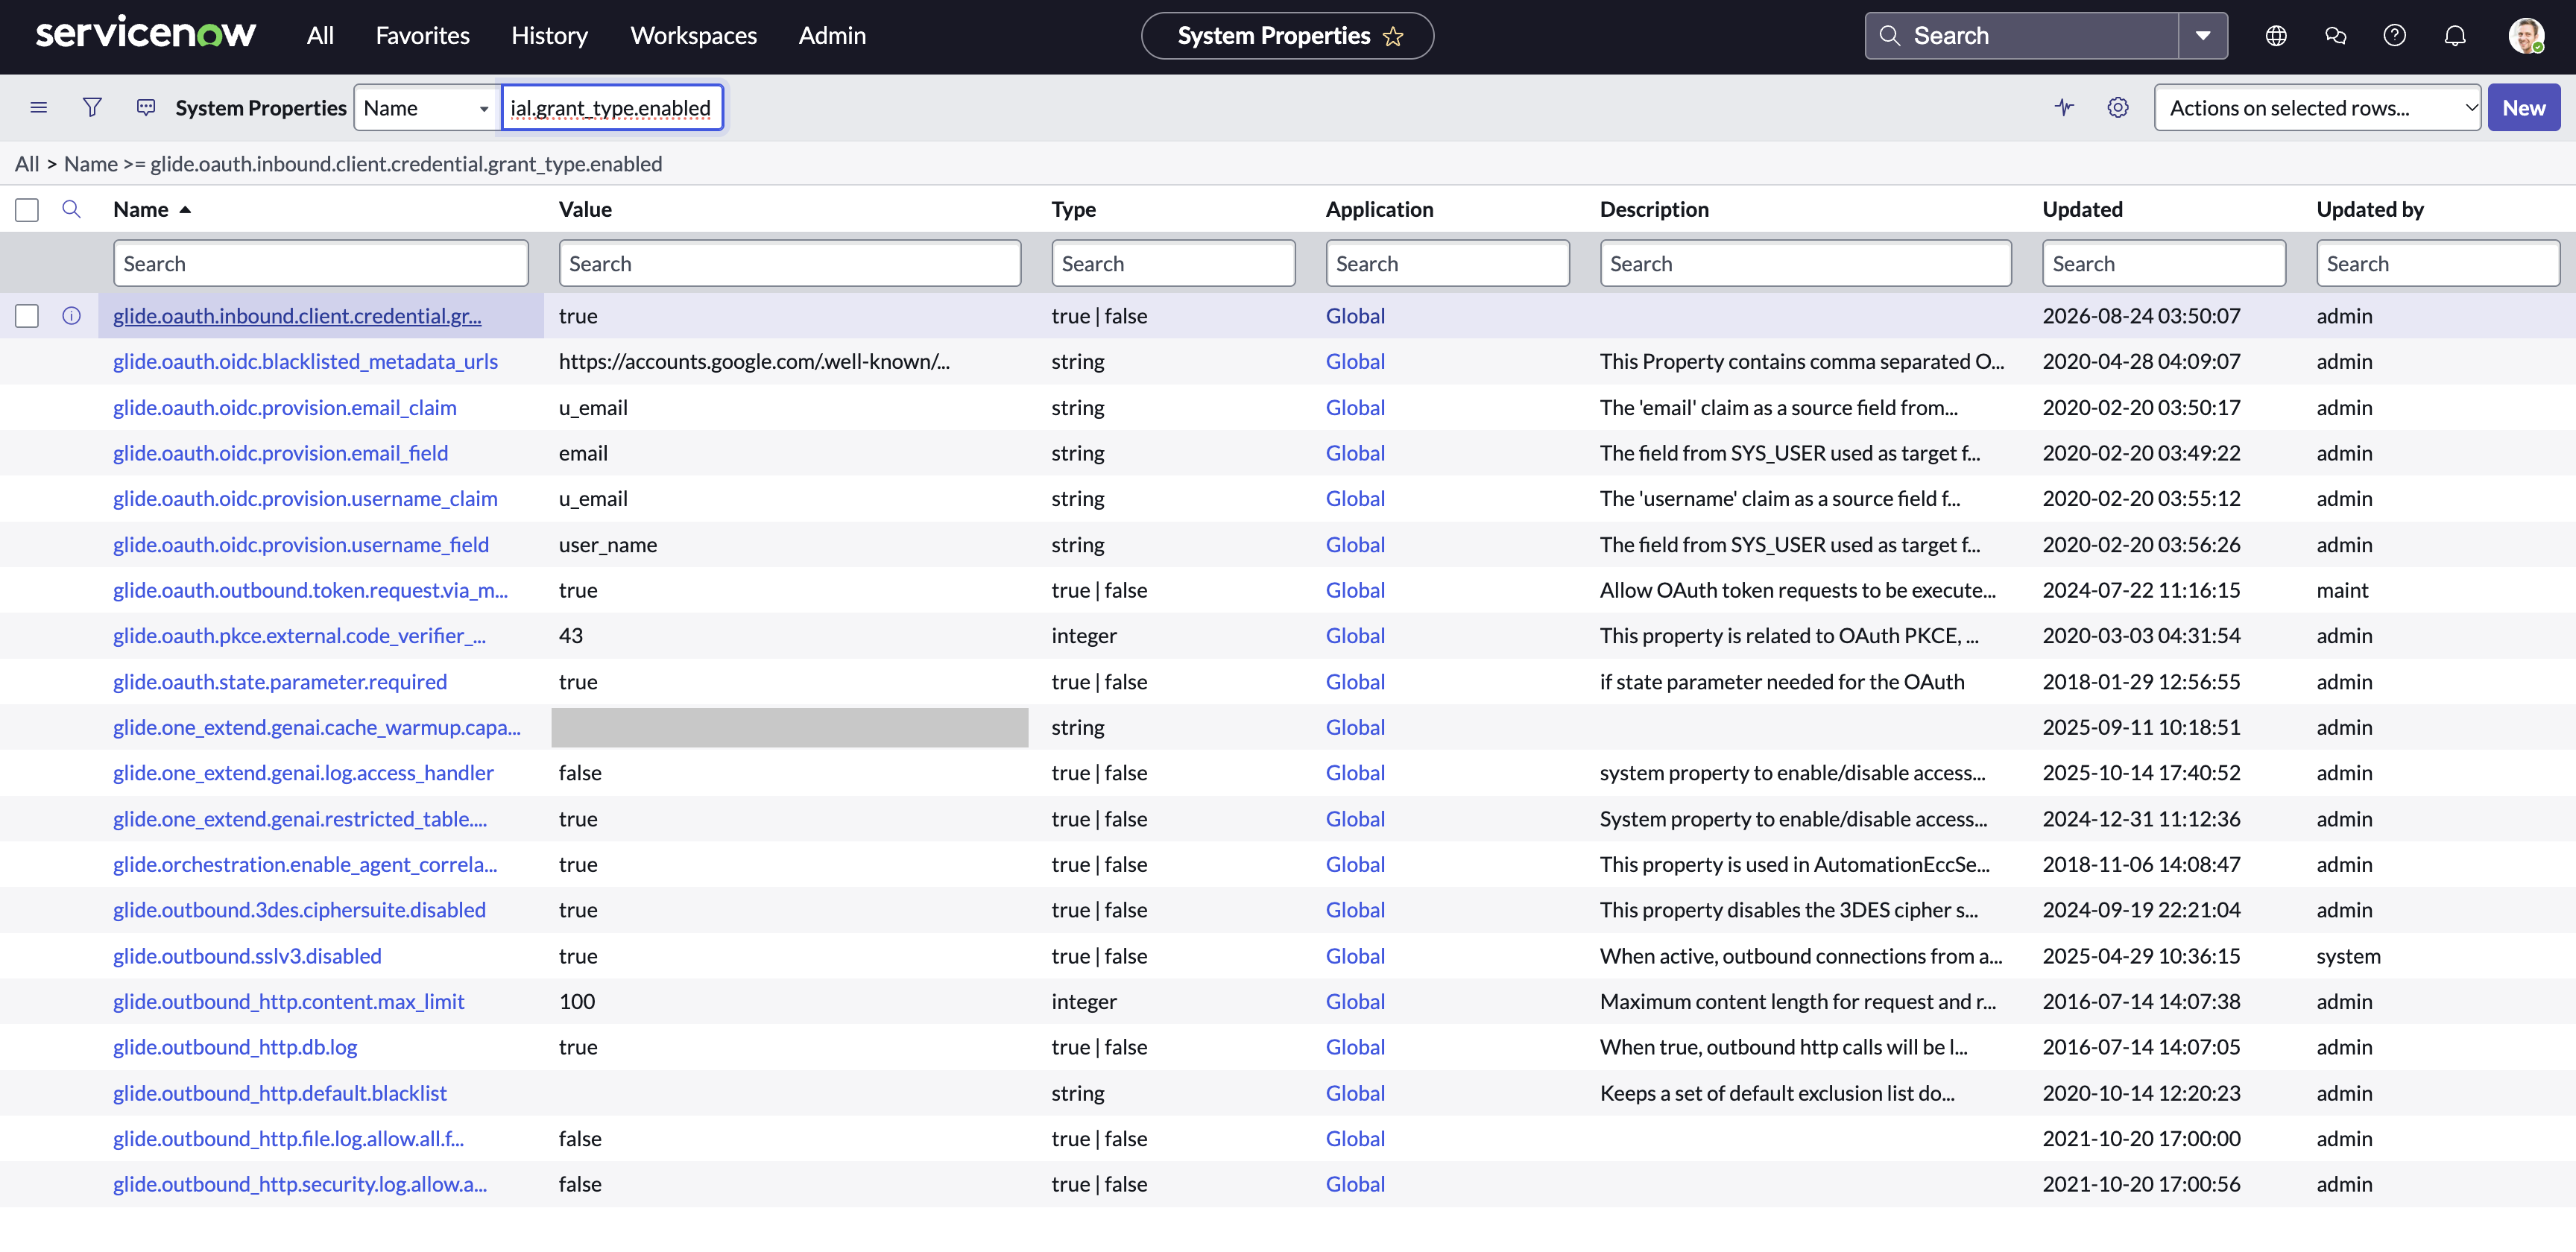Open glide.oauth.oidc.blacklisted_metadata_urls property
The height and width of the screenshot is (1252, 2576).
click(305, 361)
